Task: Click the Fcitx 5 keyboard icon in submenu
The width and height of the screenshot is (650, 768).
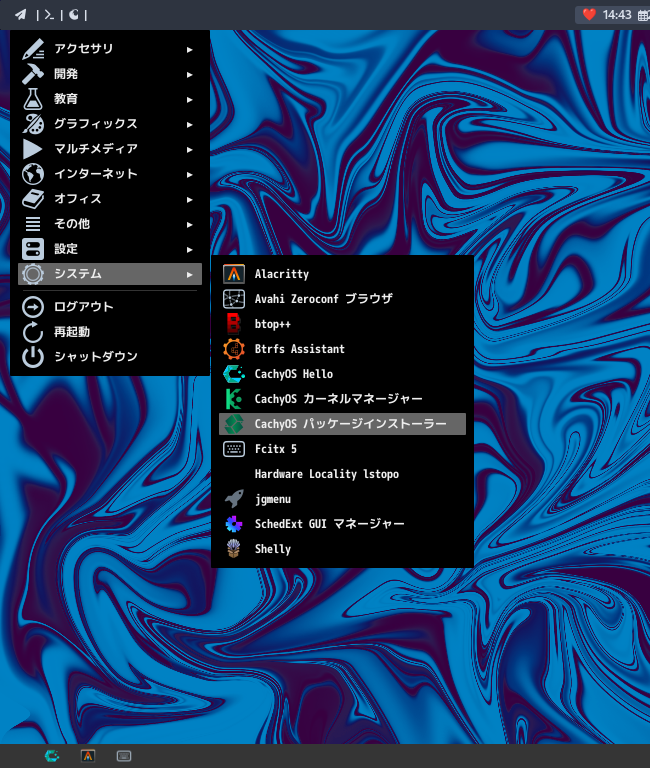Action: 234,449
